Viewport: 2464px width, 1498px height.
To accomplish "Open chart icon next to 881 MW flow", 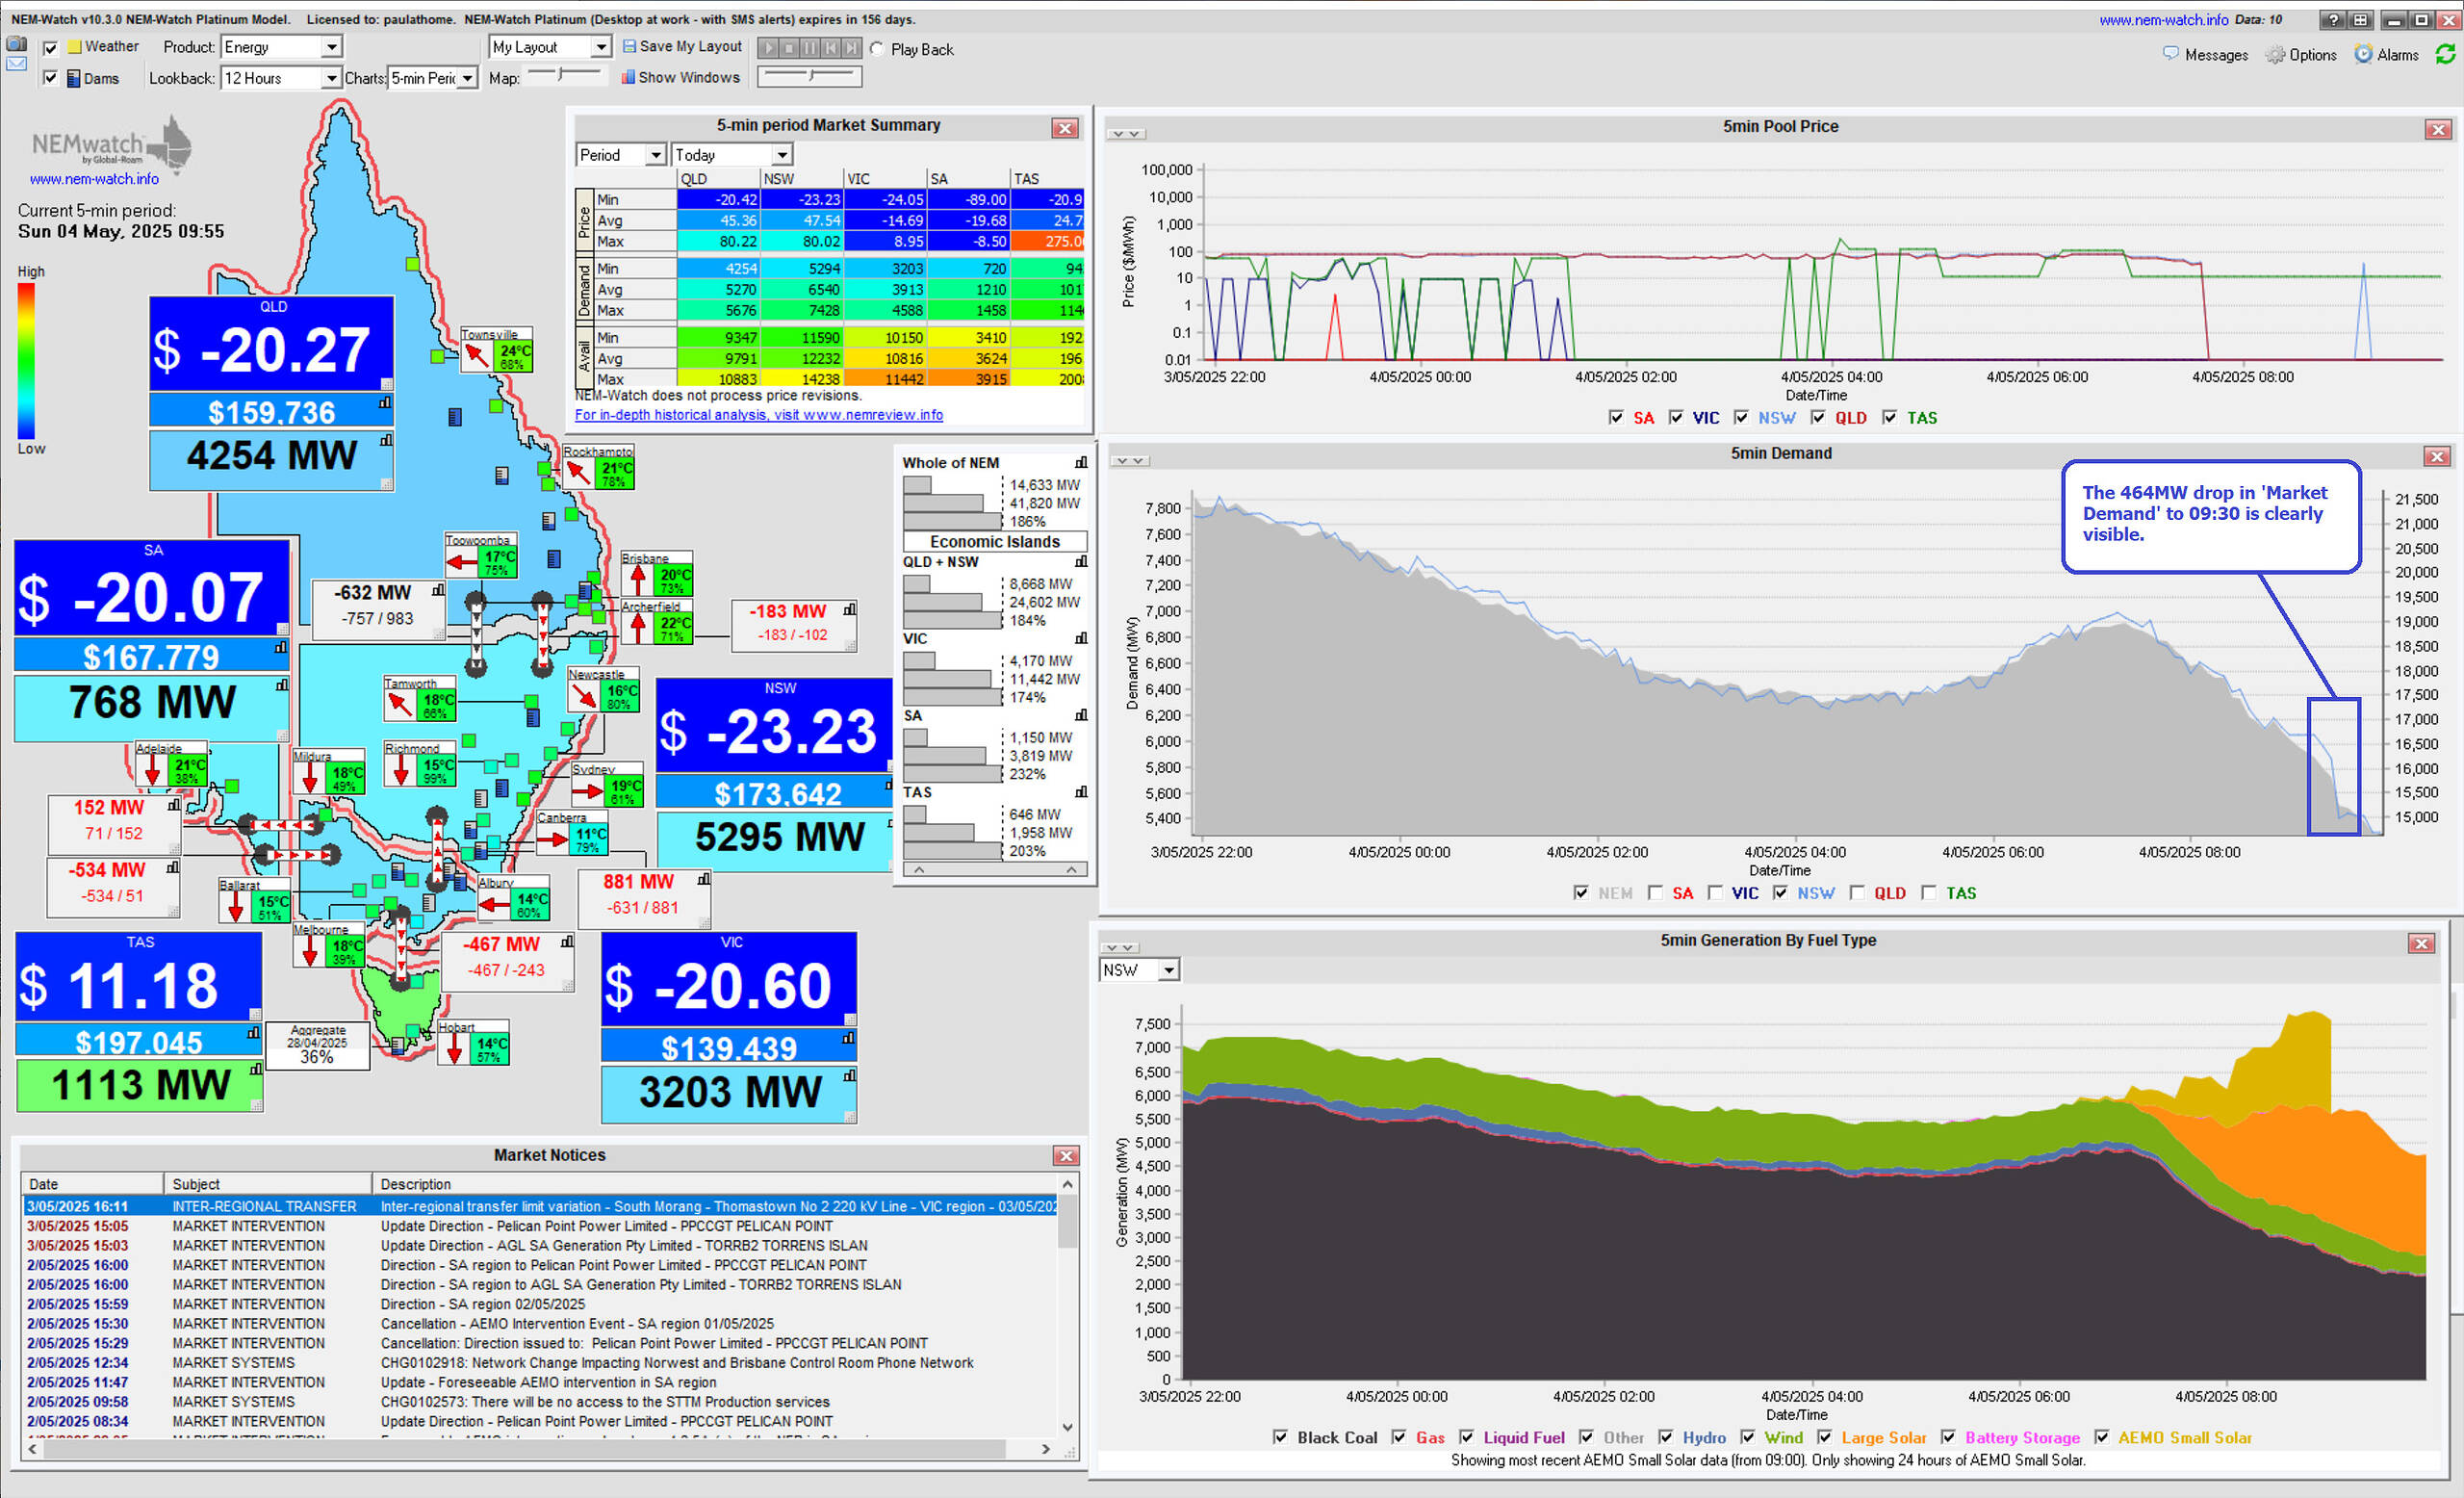I will (x=704, y=880).
